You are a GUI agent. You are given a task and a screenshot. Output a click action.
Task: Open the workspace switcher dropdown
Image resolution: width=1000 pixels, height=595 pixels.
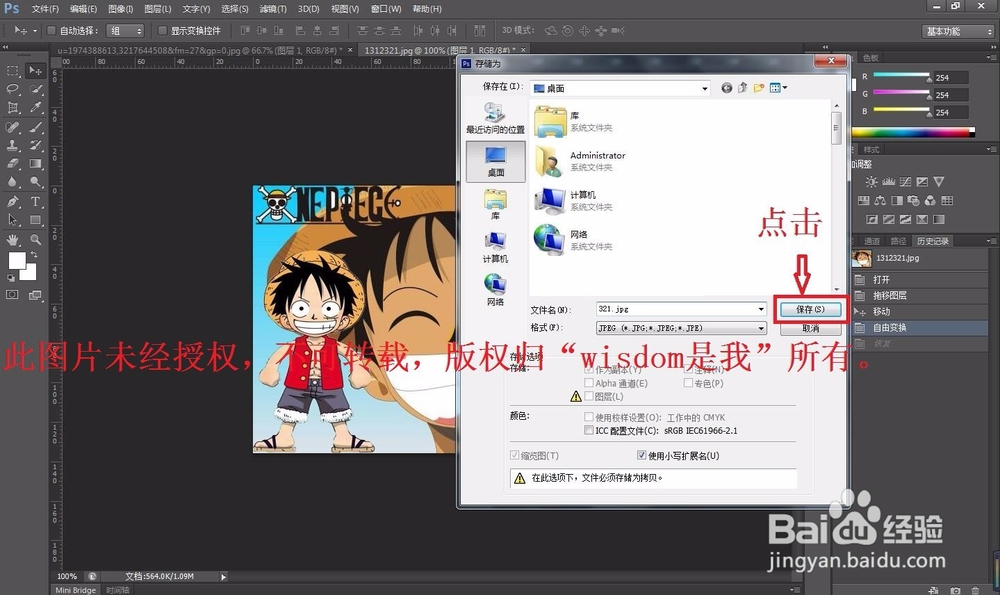click(x=959, y=31)
